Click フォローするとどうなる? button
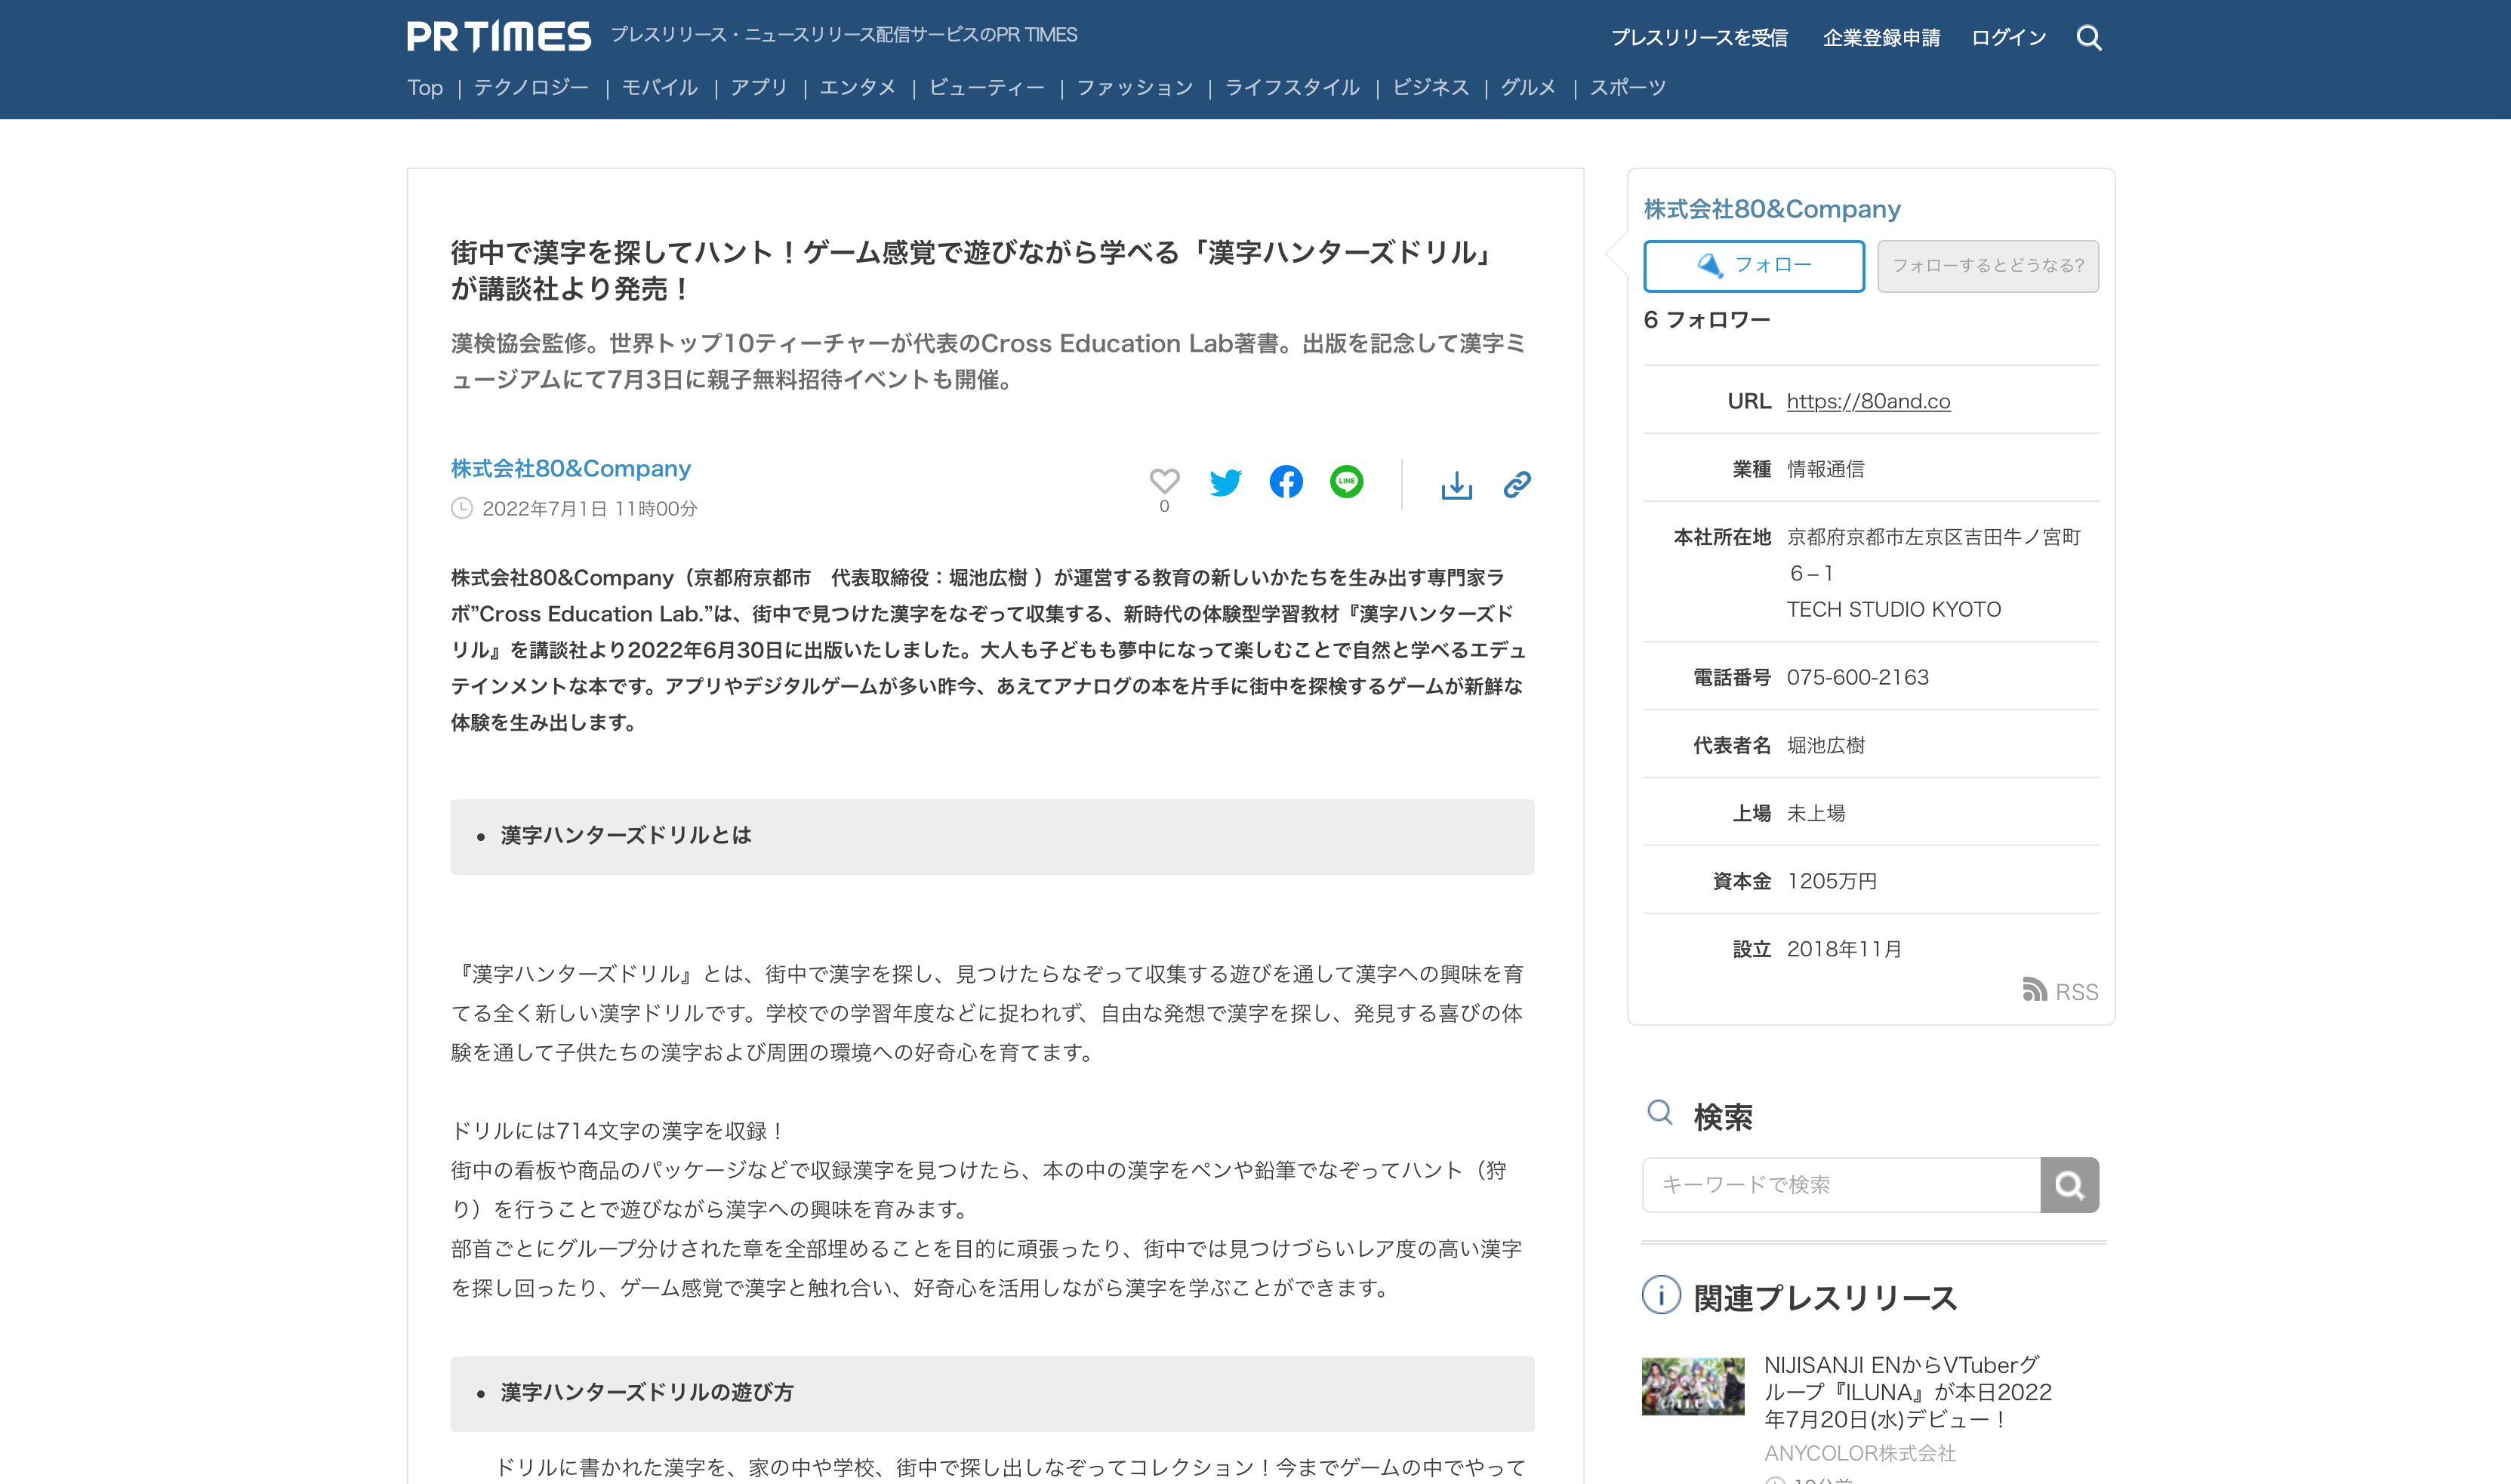This screenshot has width=2511, height=1484. point(1988,266)
